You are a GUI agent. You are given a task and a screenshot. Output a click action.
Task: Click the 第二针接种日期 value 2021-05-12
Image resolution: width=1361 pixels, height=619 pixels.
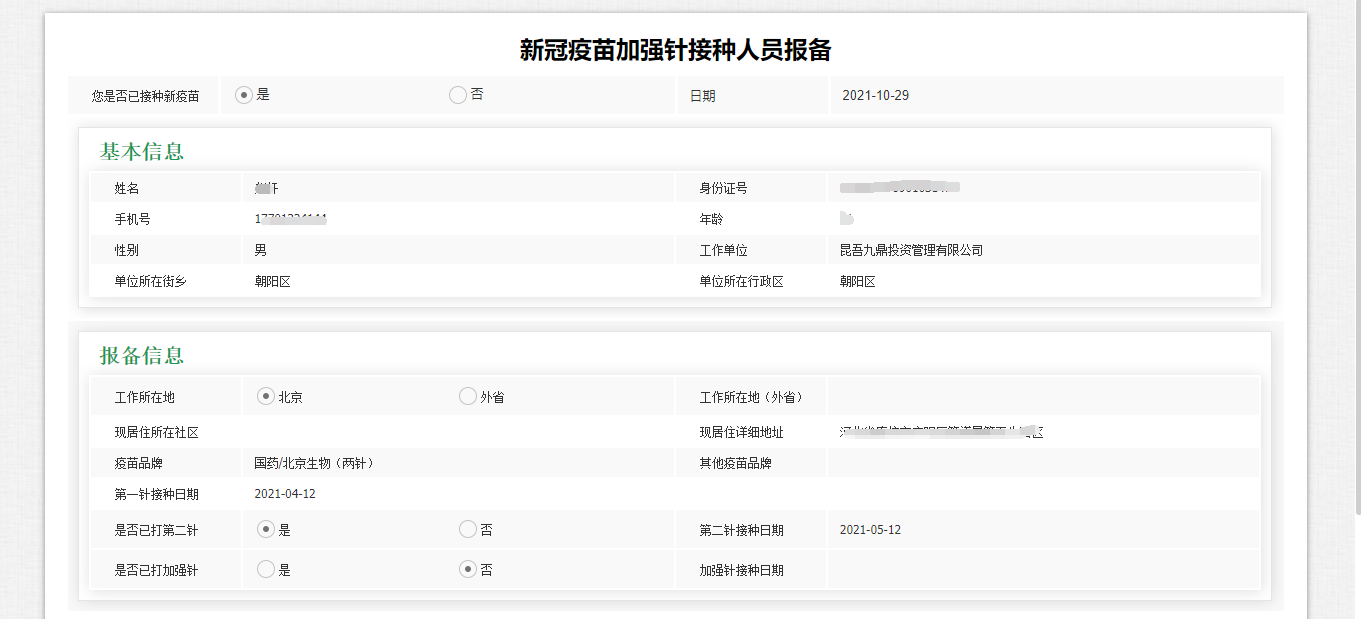pyautogui.click(x=870, y=530)
